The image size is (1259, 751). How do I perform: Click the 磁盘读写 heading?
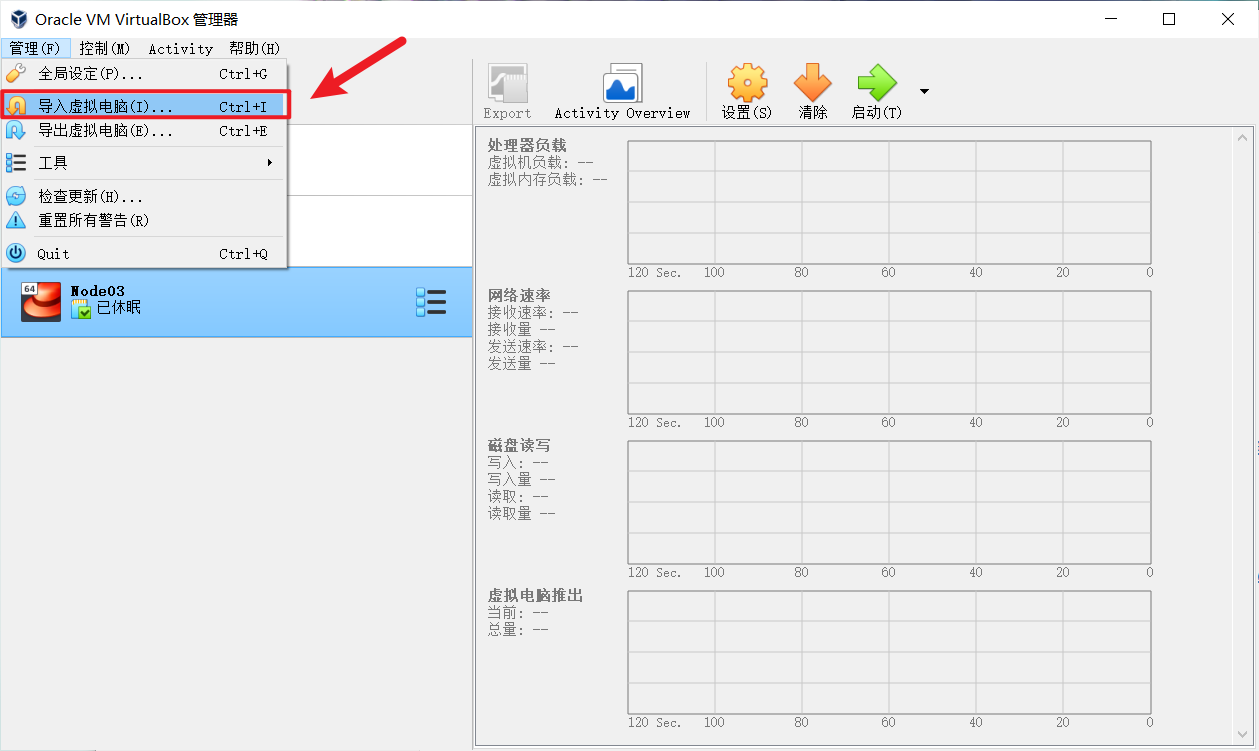coord(519,446)
